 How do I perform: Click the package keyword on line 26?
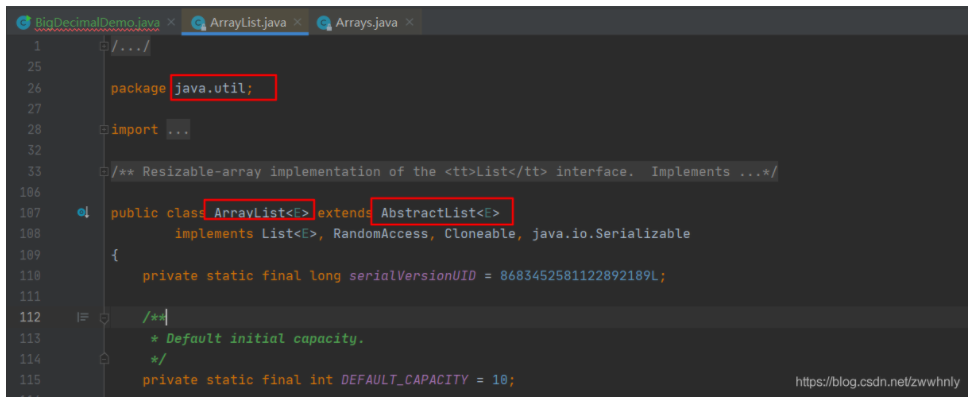(139, 88)
